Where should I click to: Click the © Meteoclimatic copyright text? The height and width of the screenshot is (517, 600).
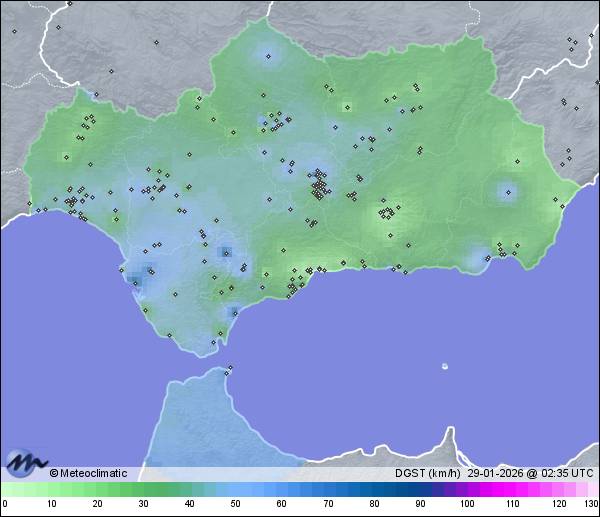pyautogui.click(x=89, y=473)
